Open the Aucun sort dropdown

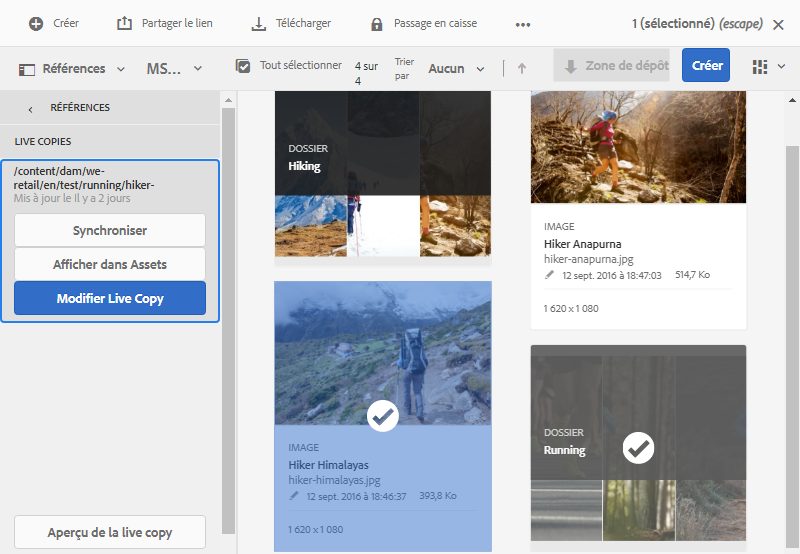click(x=480, y=69)
